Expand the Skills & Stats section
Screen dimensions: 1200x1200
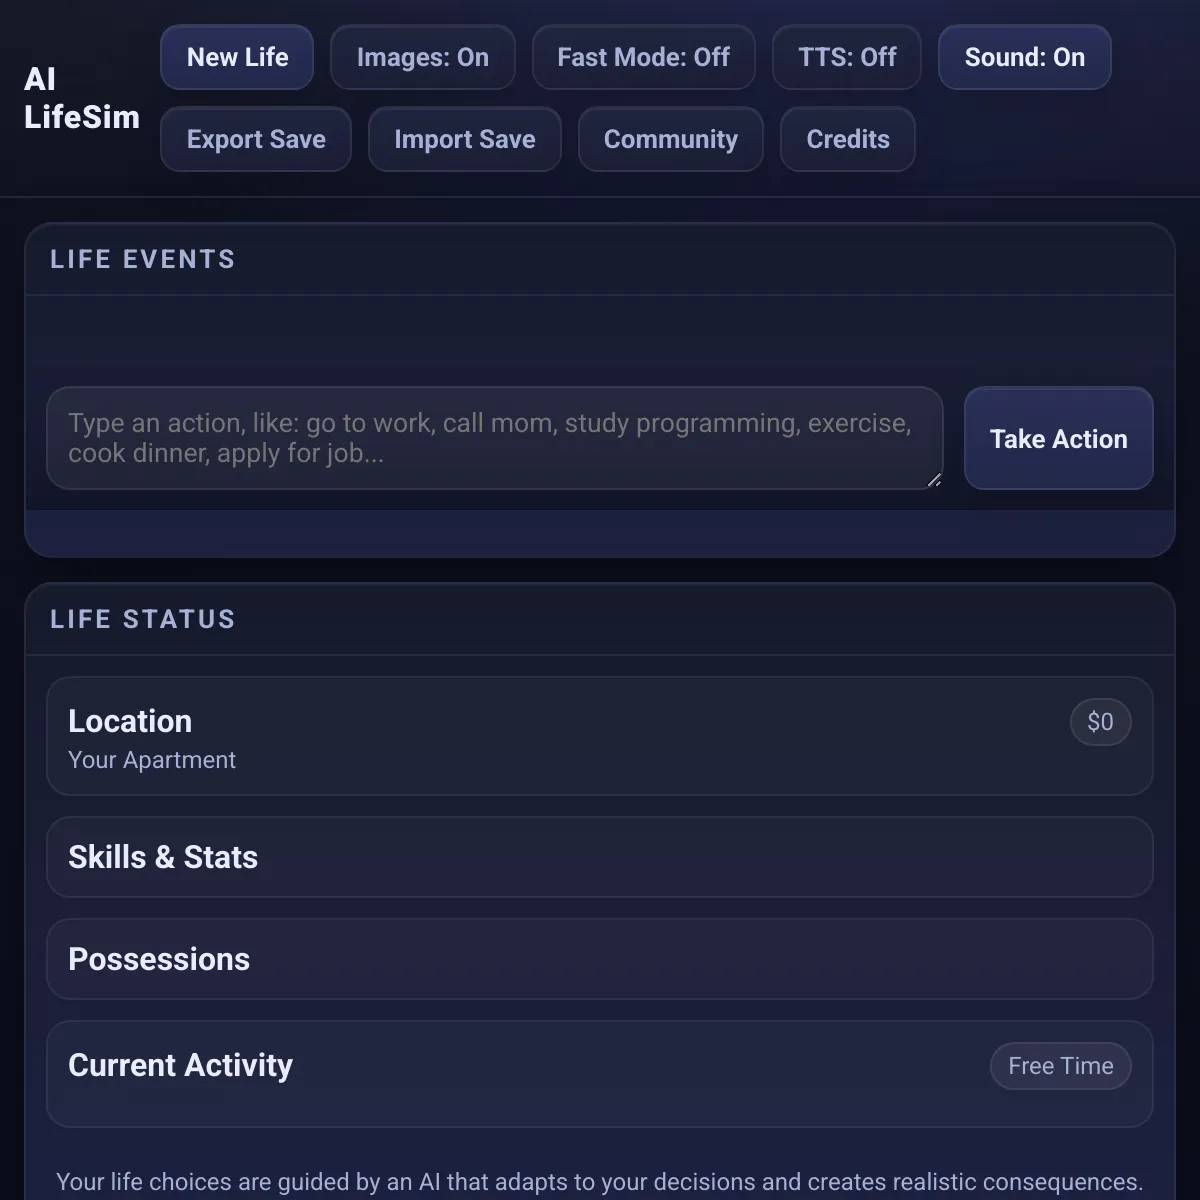163,857
